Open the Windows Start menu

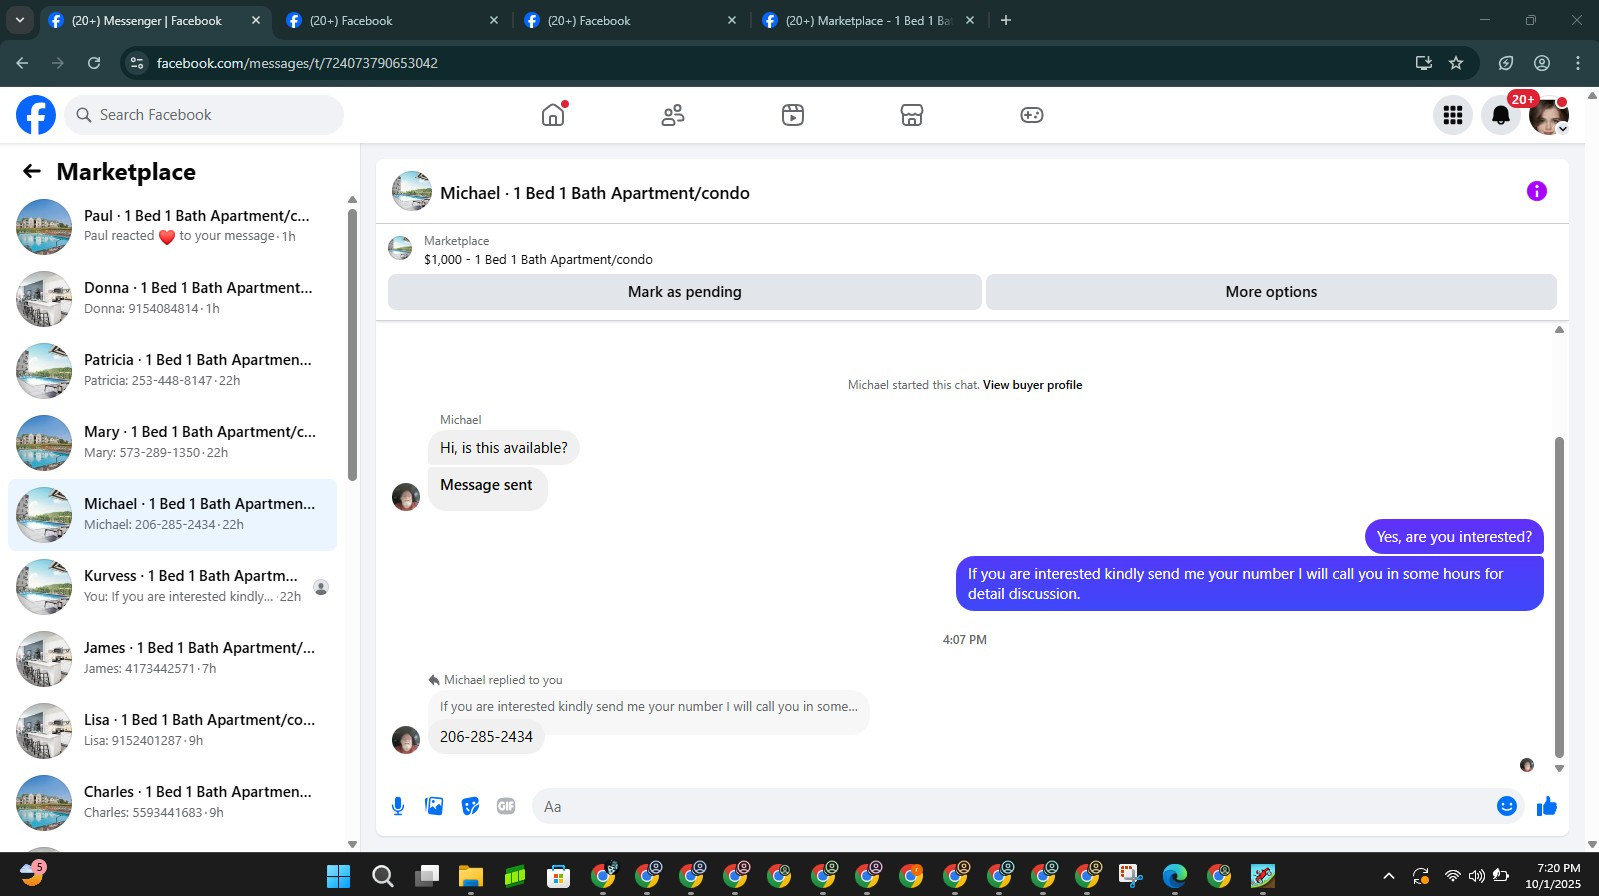(339, 876)
